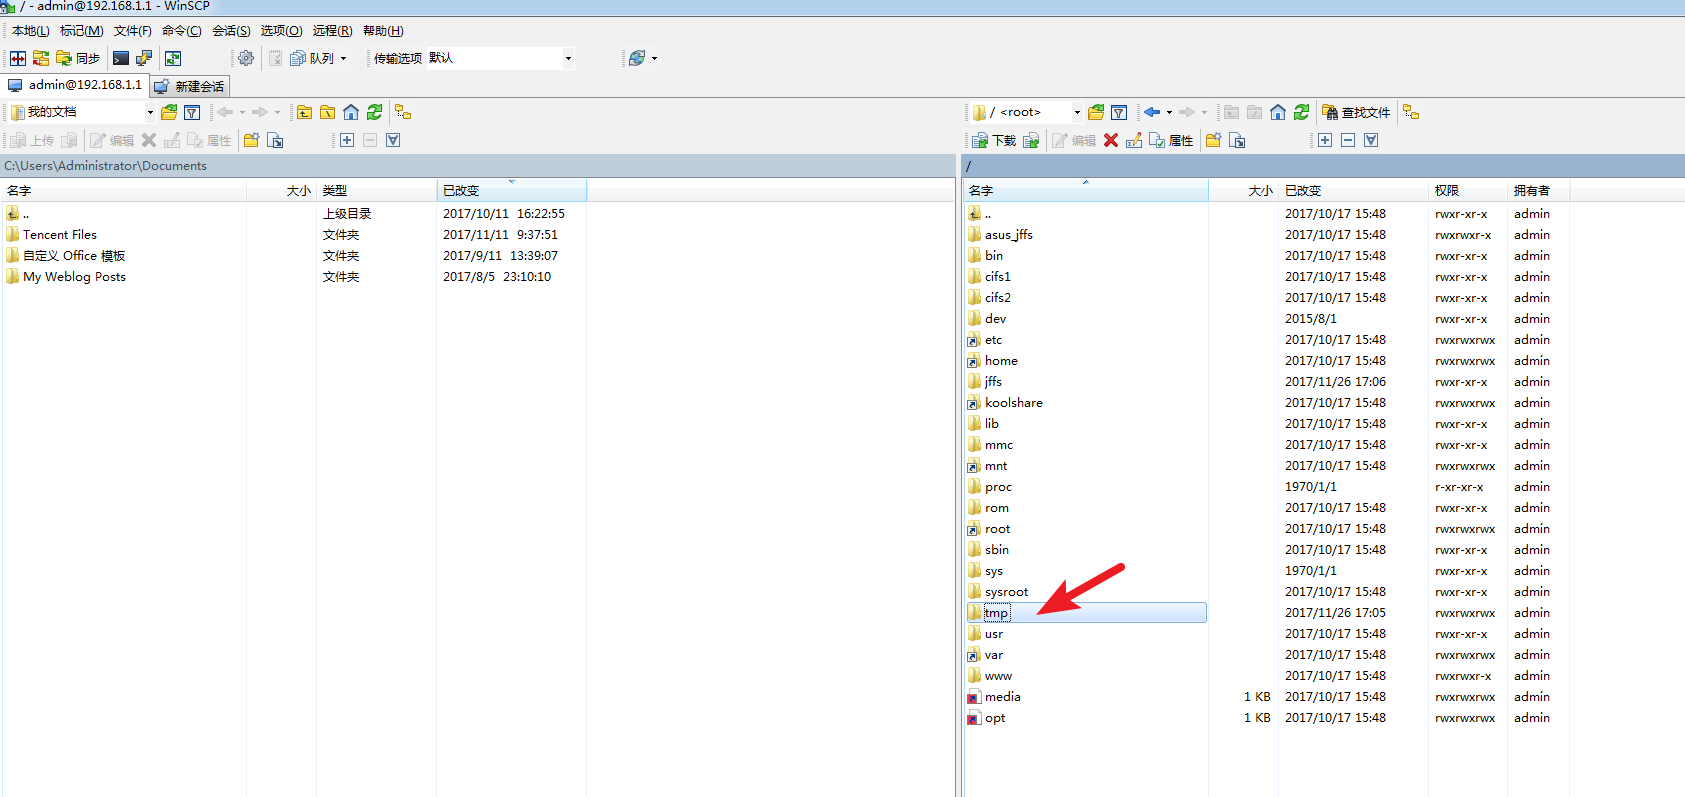Click the 查找文件 find files button
The image size is (1685, 797).
1356,112
